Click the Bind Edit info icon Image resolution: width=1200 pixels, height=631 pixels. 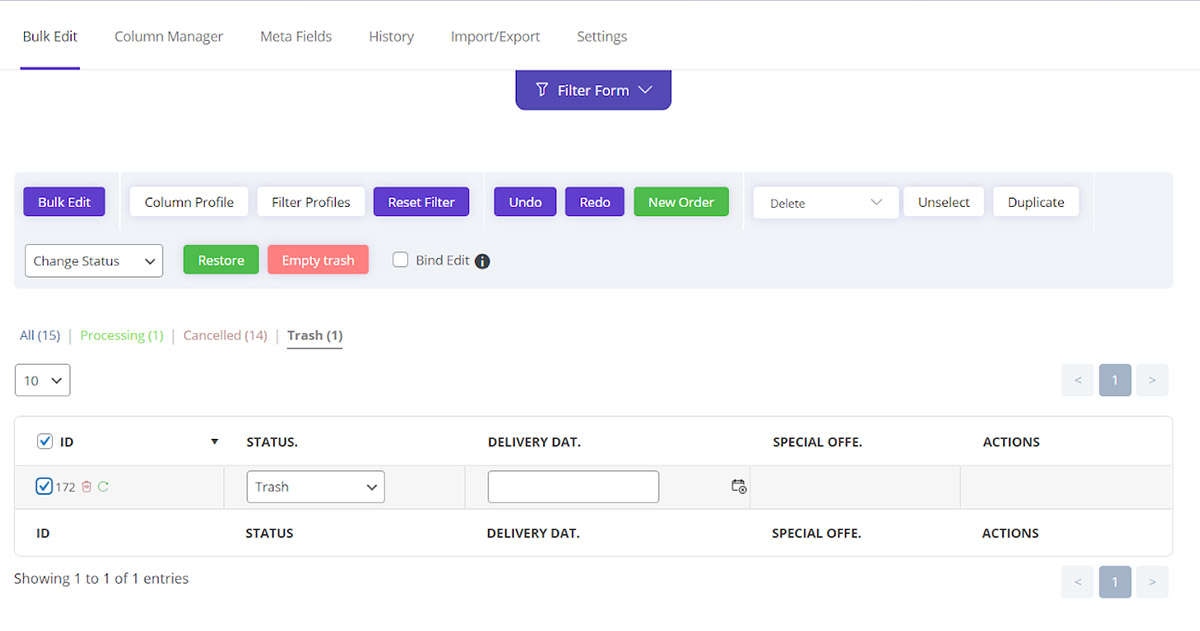click(x=482, y=261)
